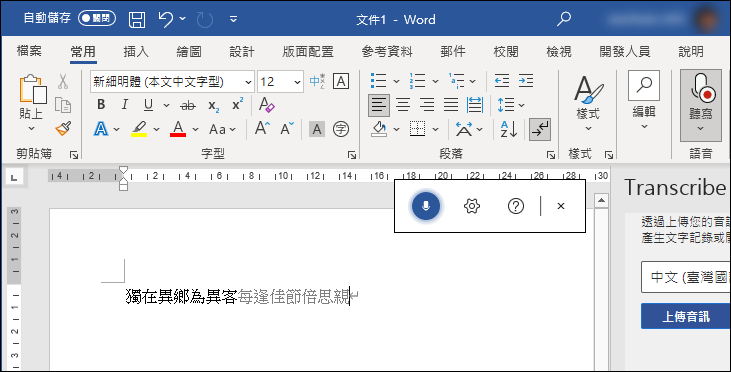Viewport: 731px width, 372px height.
Task: Click the character border A icon
Action: tap(341, 82)
